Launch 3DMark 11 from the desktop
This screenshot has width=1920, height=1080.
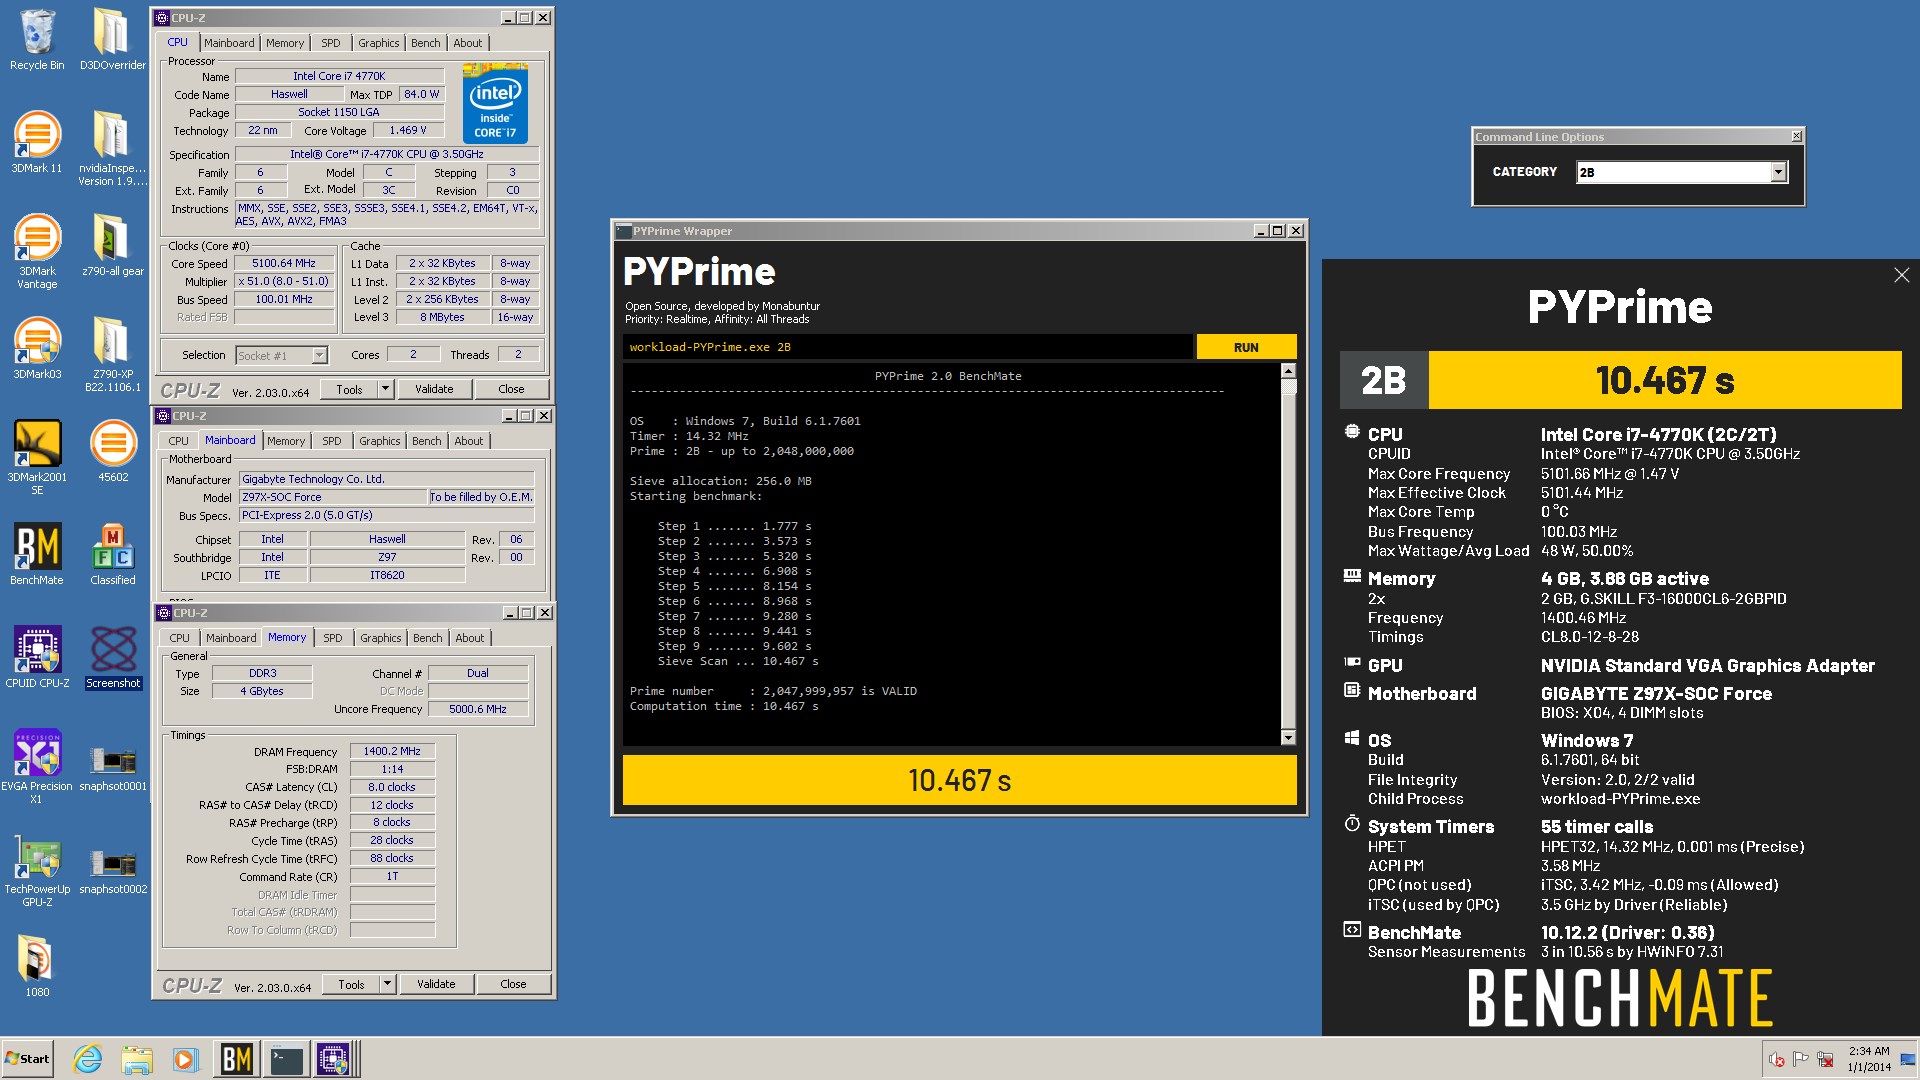coord(37,142)
